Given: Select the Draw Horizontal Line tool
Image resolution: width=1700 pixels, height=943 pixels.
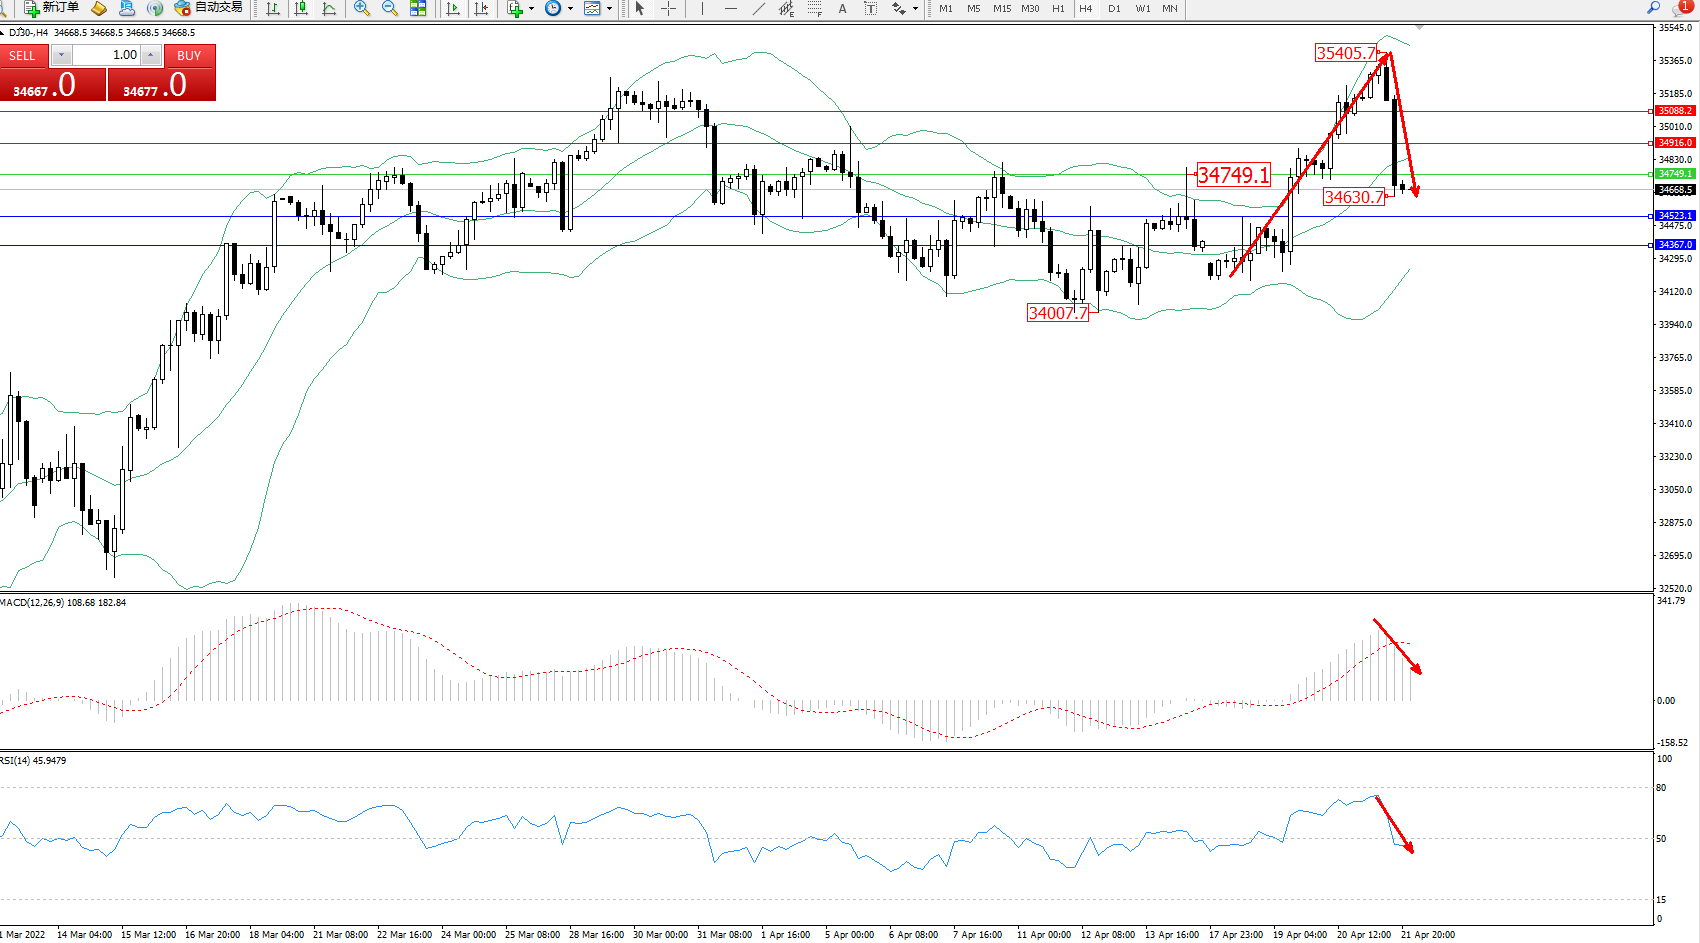Looking at the screenshot, I should (x=730, y=8).
